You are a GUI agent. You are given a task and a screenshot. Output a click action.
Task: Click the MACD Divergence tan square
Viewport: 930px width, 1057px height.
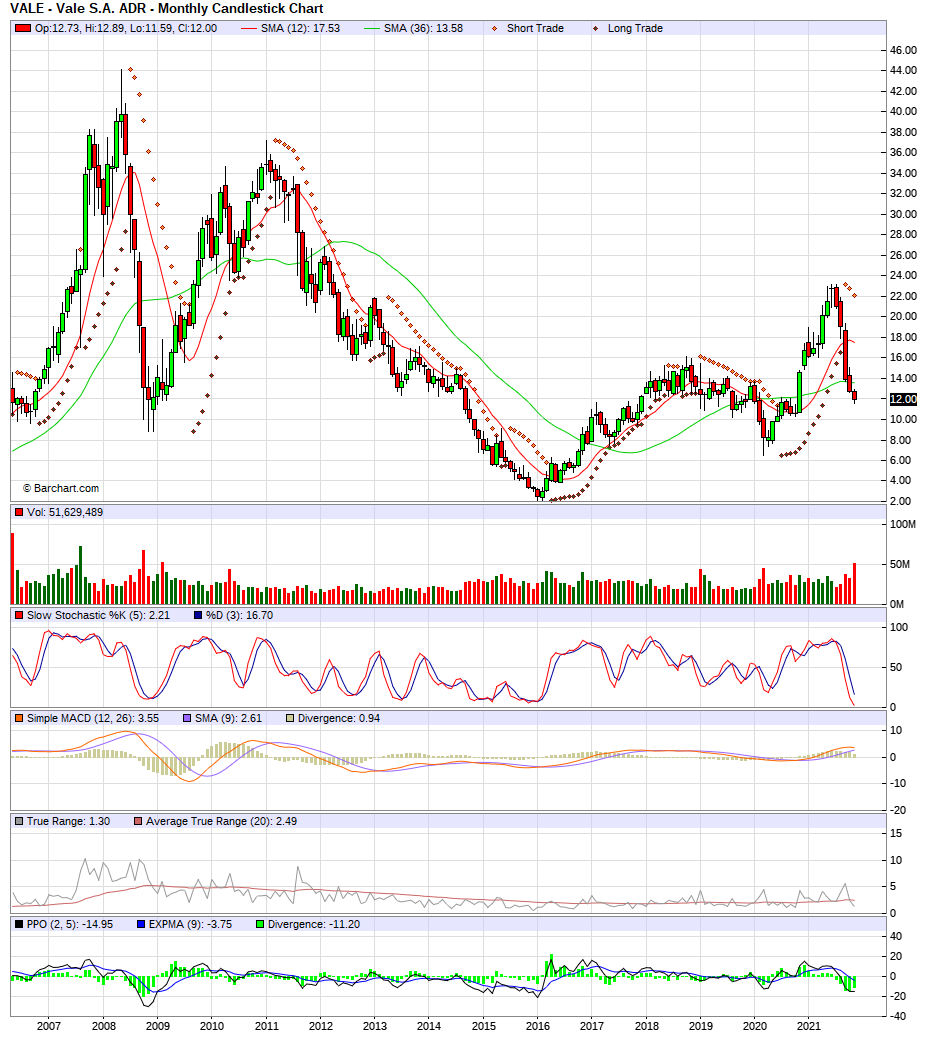pyautogui.click(x=290, y=719)
